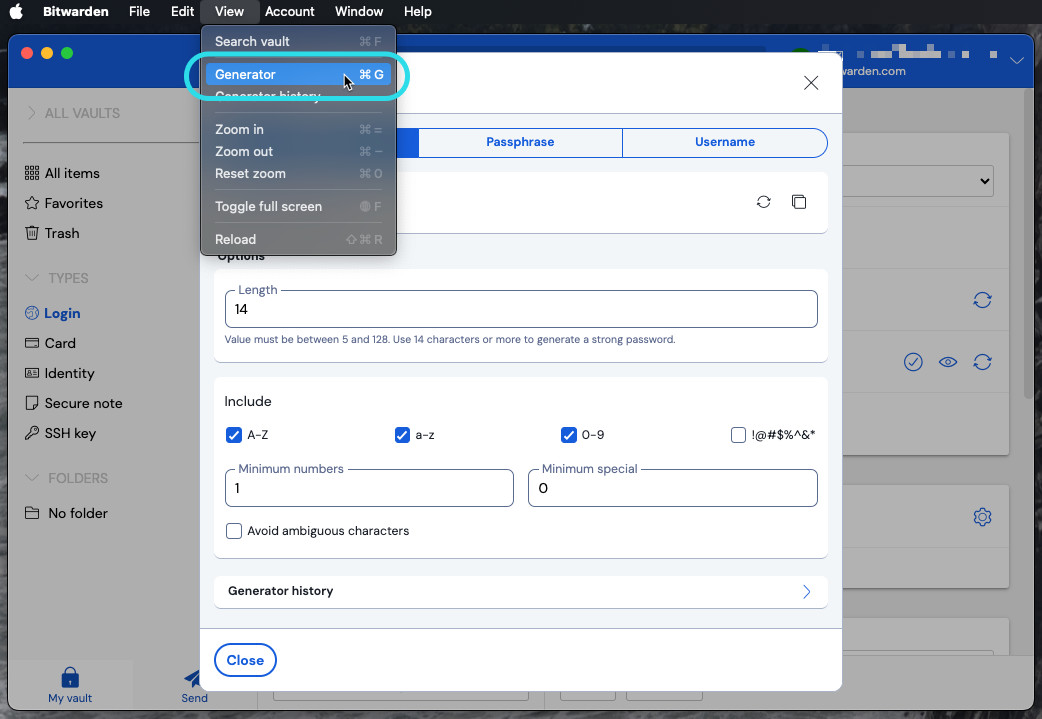Expand the Generator history row
Screen dimensions: 1042x719
[520, 591]
